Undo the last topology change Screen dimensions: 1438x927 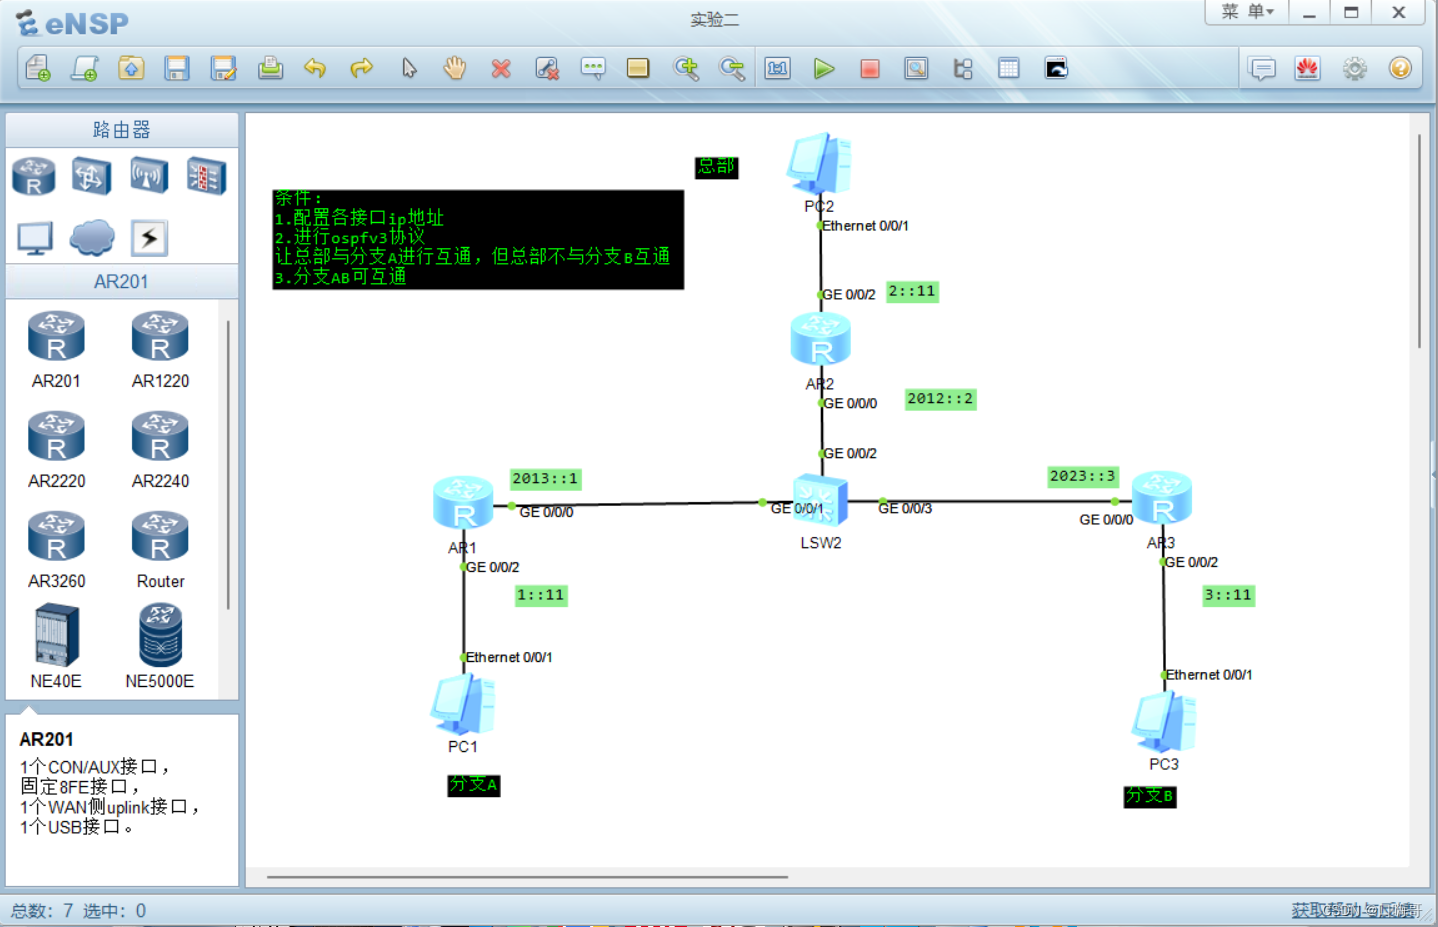[316, 68]
